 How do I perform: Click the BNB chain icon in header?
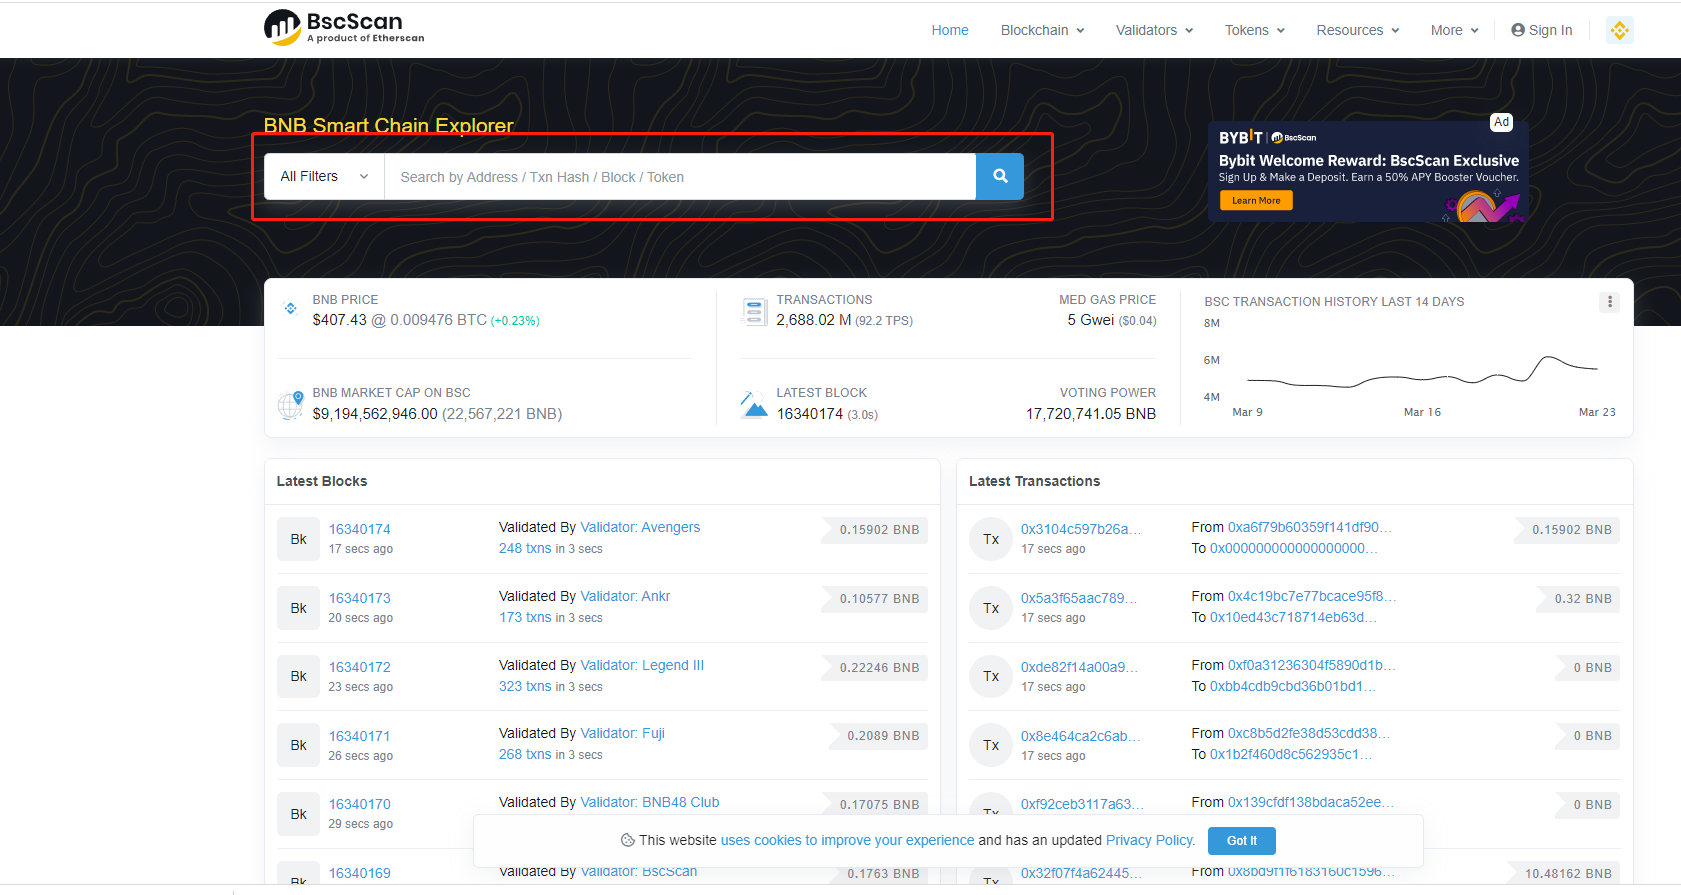click(1619, 30)
